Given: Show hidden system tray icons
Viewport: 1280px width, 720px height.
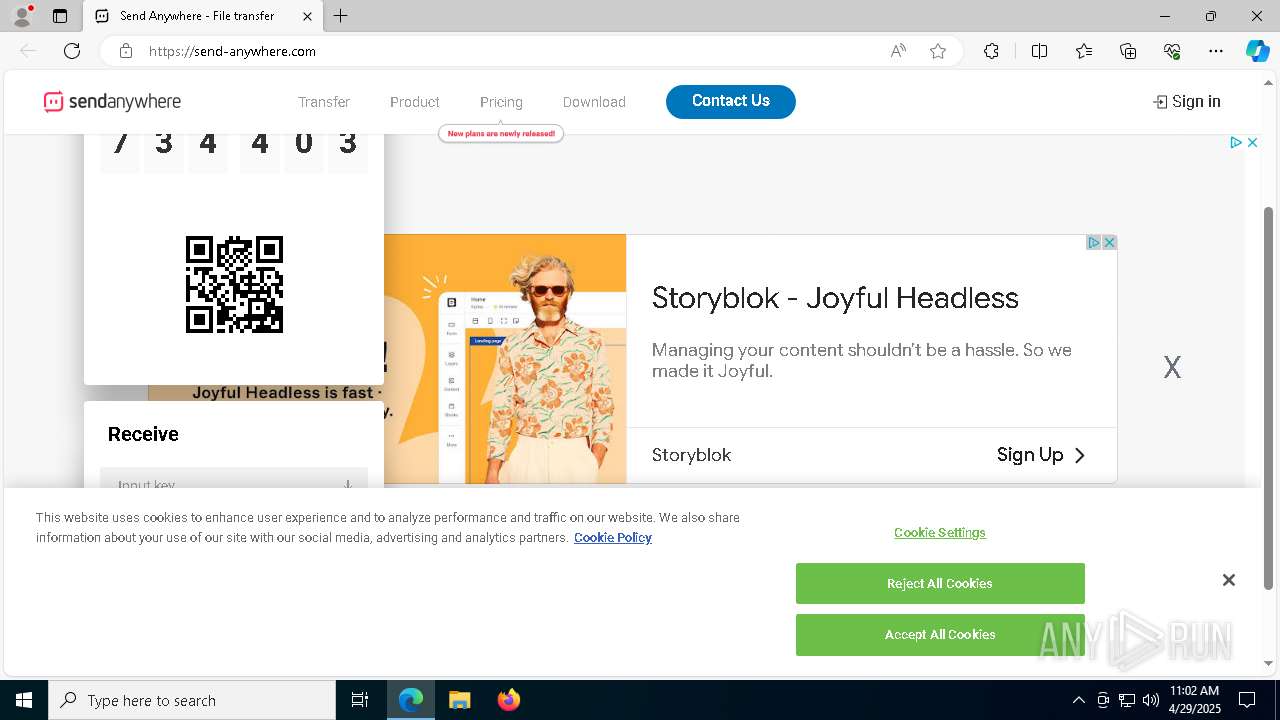Looking at the screenshot, I should coord(1078,700).
